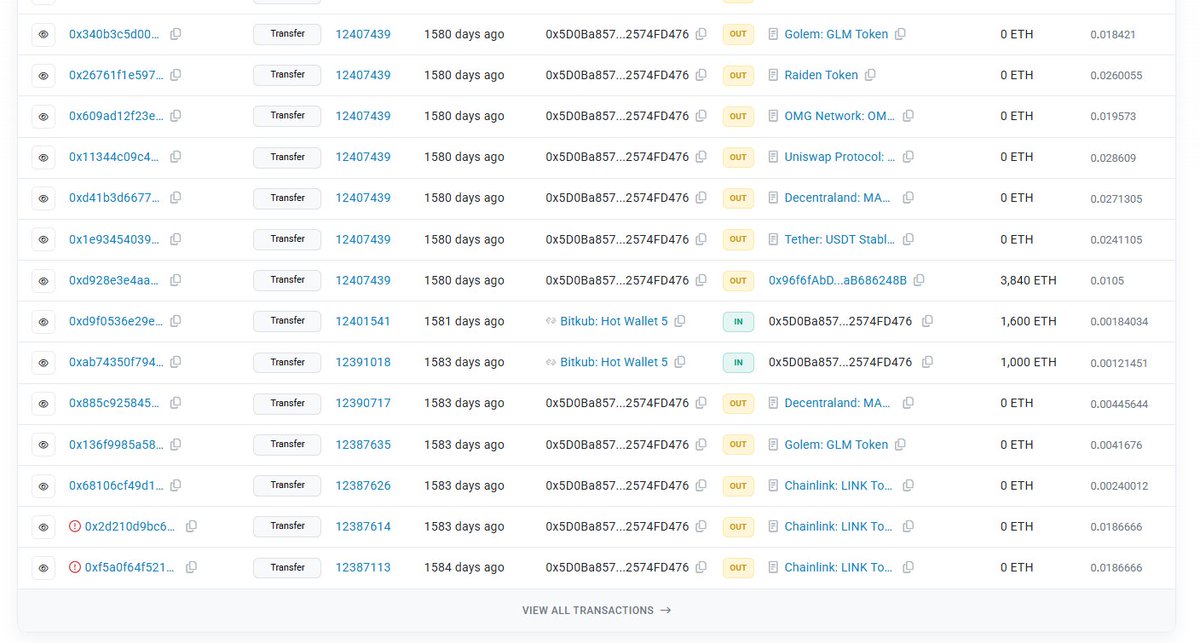This screenshot has width=1200, height=643.
Task: Open transaction 0x1e93454039 details
Action: pos(114,239)
